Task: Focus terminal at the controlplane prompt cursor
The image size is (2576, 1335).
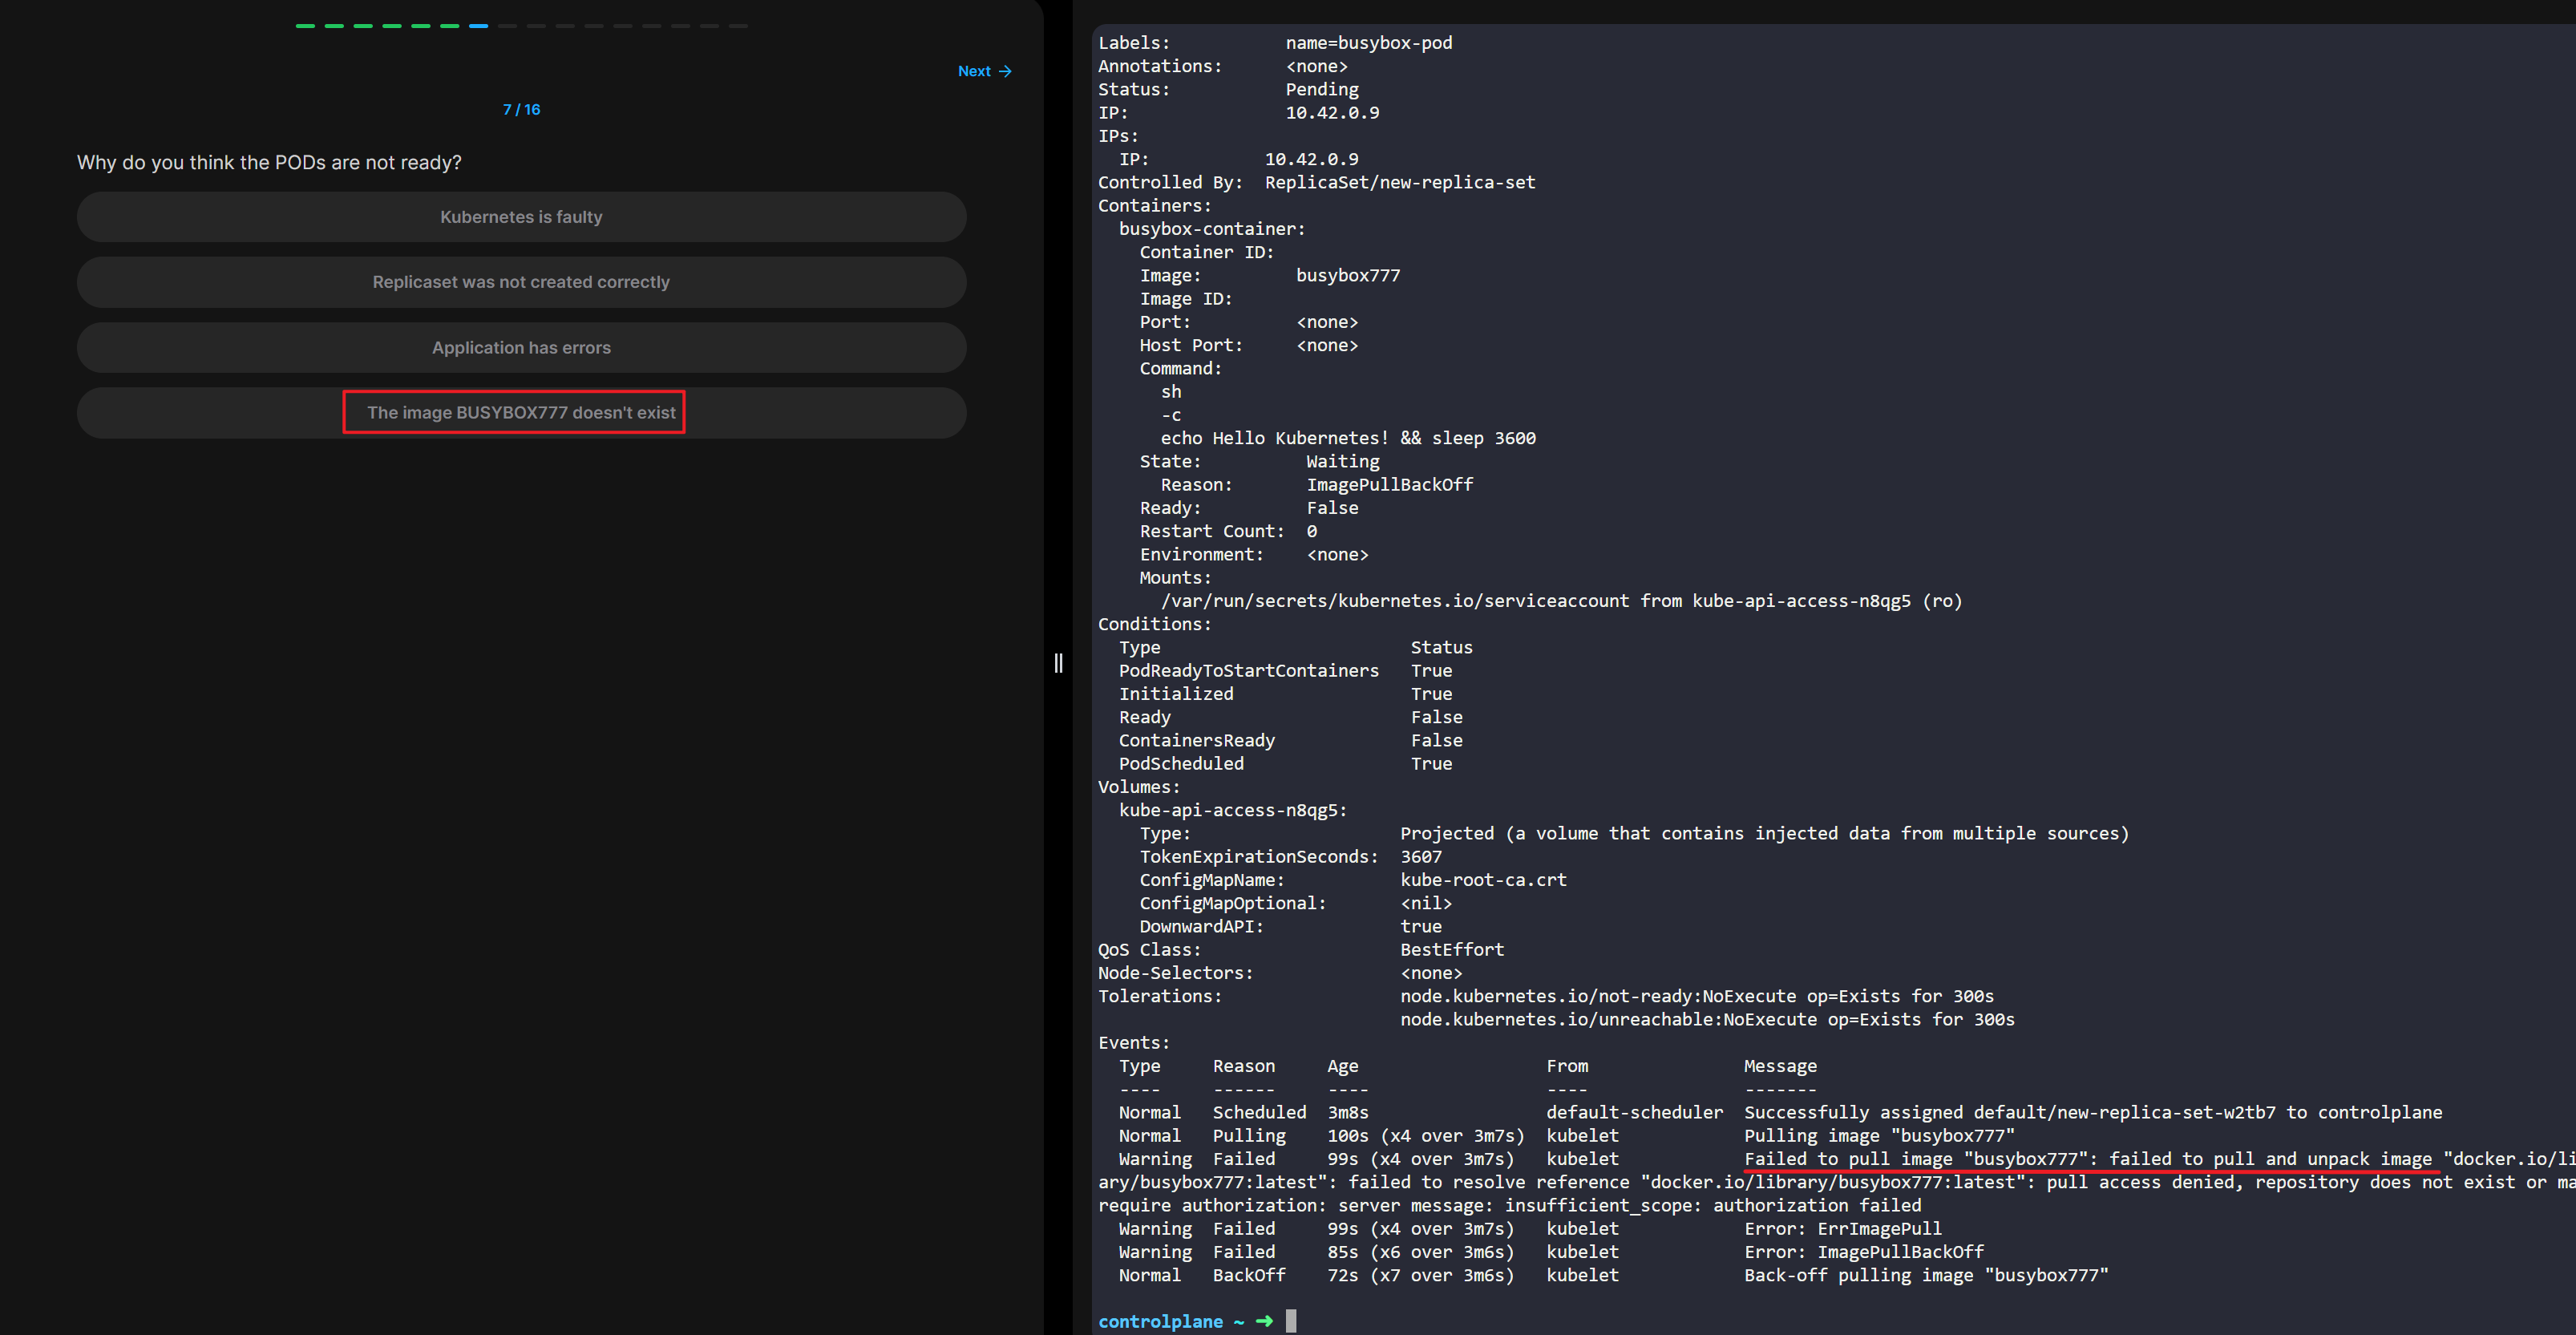Action: (x=1291, y=1321)
